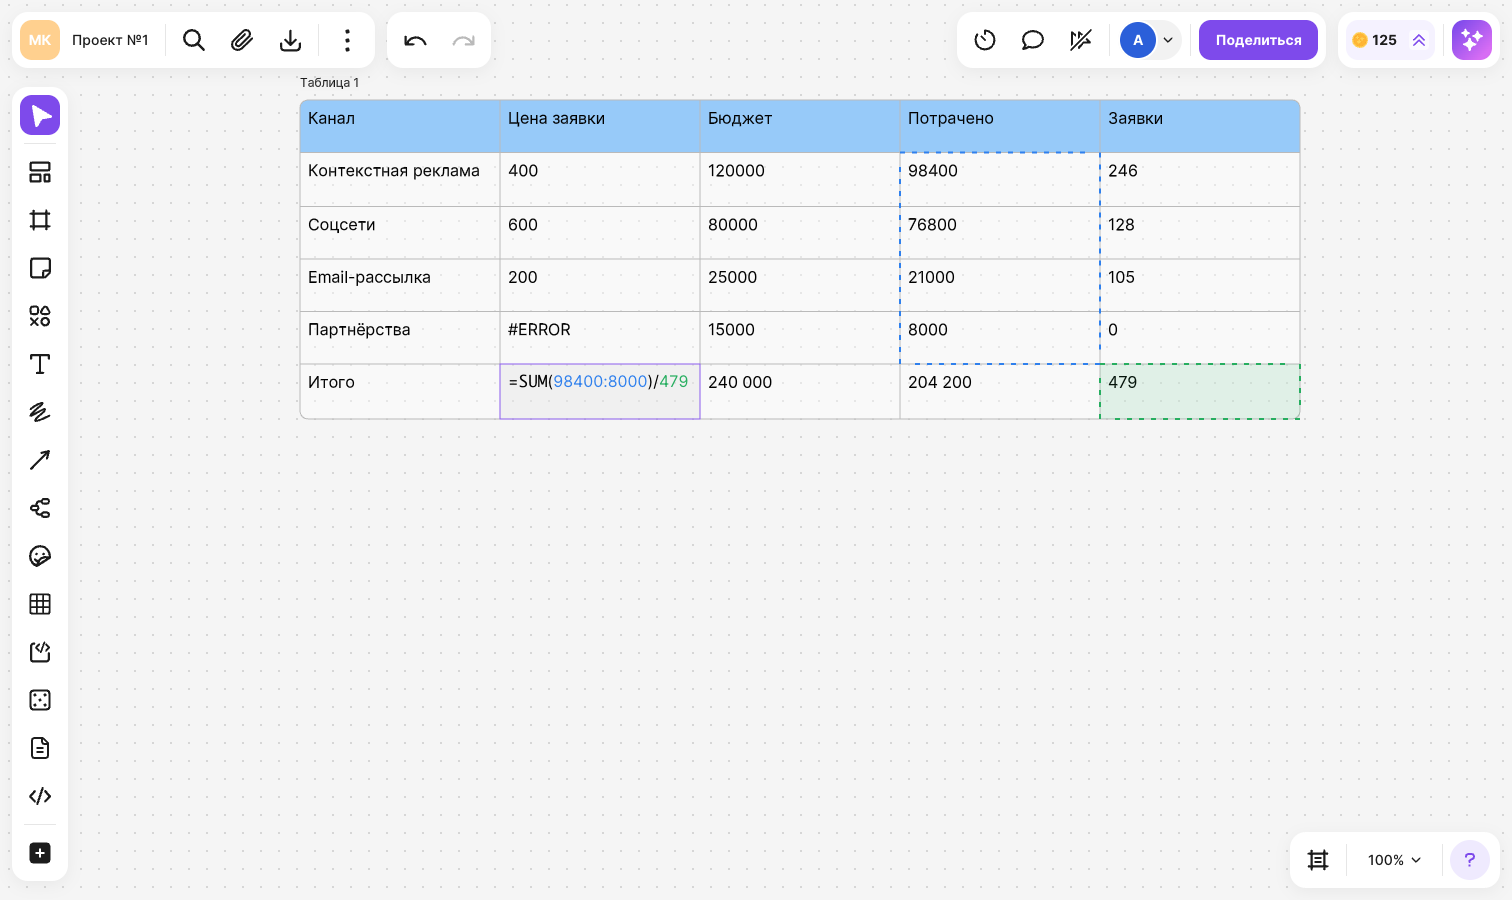Select the cursor pointer tool
This screenshot has width=1512, height=900.
(x=40, y=116)
